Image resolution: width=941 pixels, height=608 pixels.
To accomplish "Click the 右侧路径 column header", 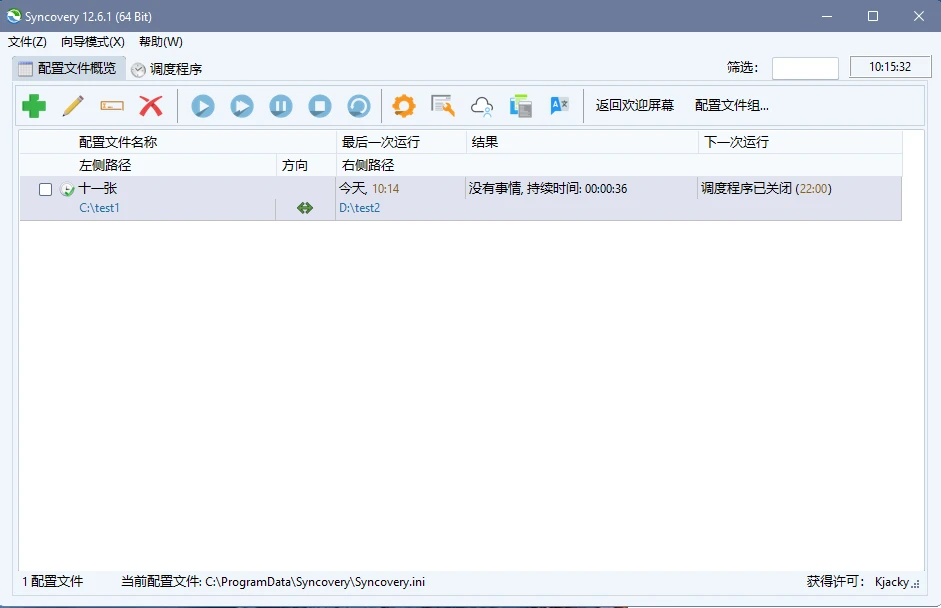I will click(x=619, y=165).
